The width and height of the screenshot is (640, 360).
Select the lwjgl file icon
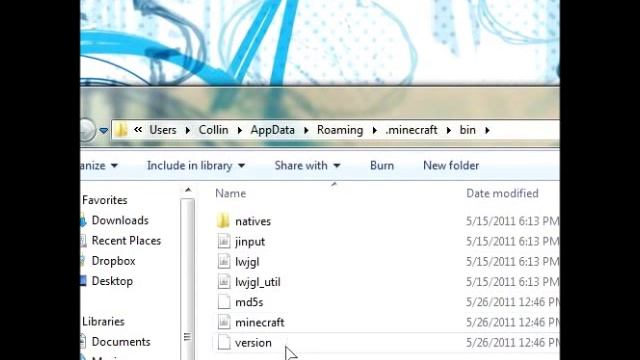(224, 262)
